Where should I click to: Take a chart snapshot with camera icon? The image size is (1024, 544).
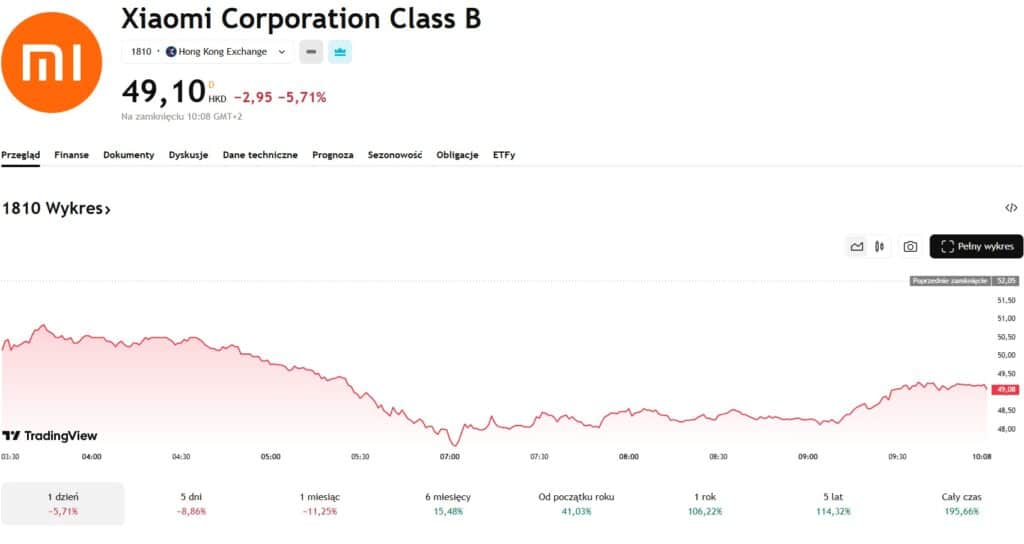[910, 246]
